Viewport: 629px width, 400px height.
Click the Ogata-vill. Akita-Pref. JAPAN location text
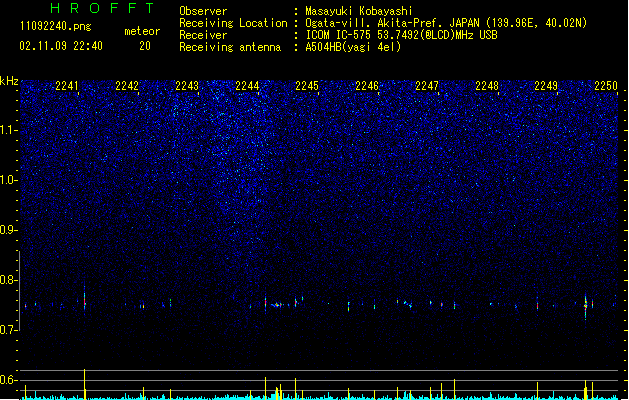446,23
